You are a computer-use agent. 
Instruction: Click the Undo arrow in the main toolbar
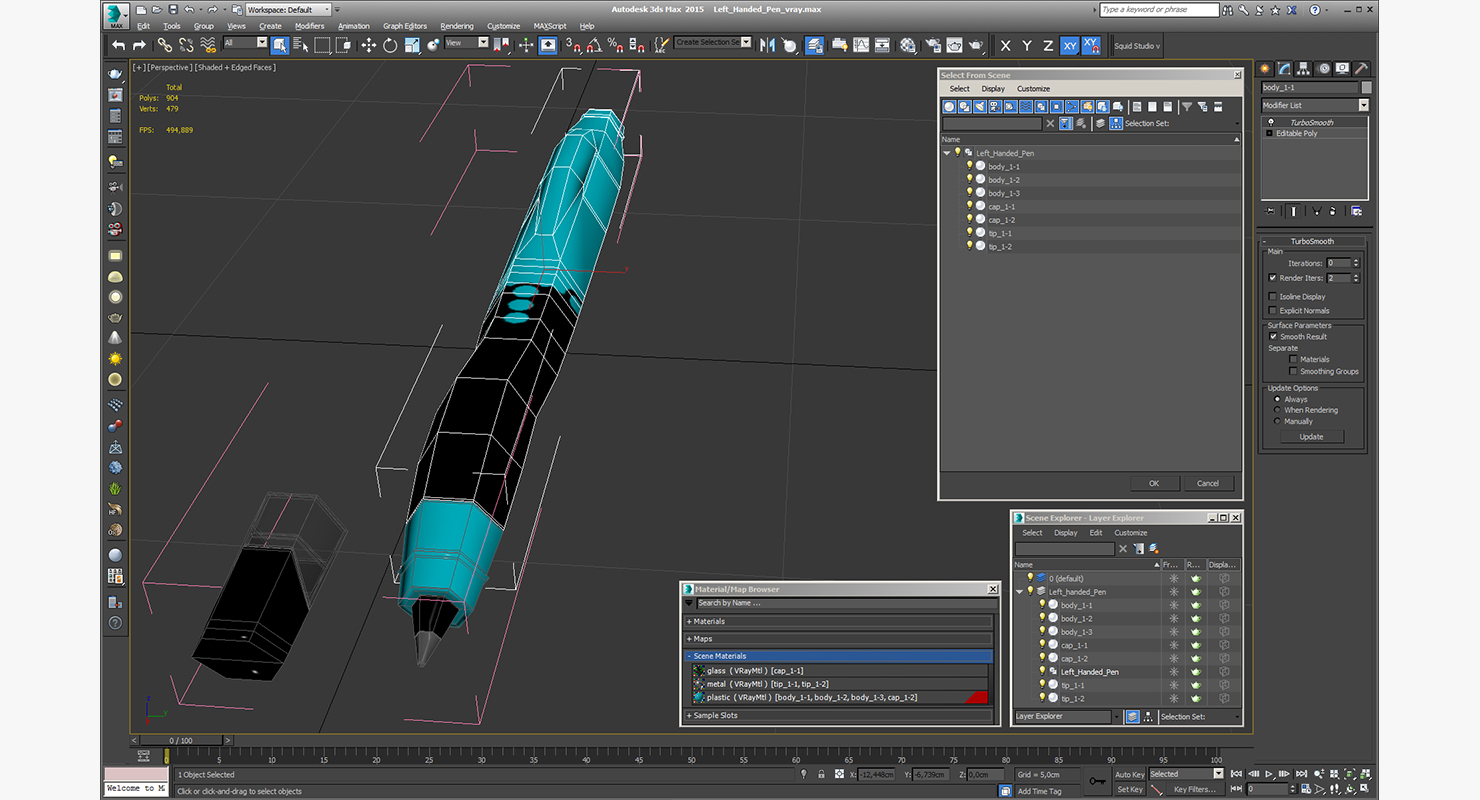pos(118,45)
